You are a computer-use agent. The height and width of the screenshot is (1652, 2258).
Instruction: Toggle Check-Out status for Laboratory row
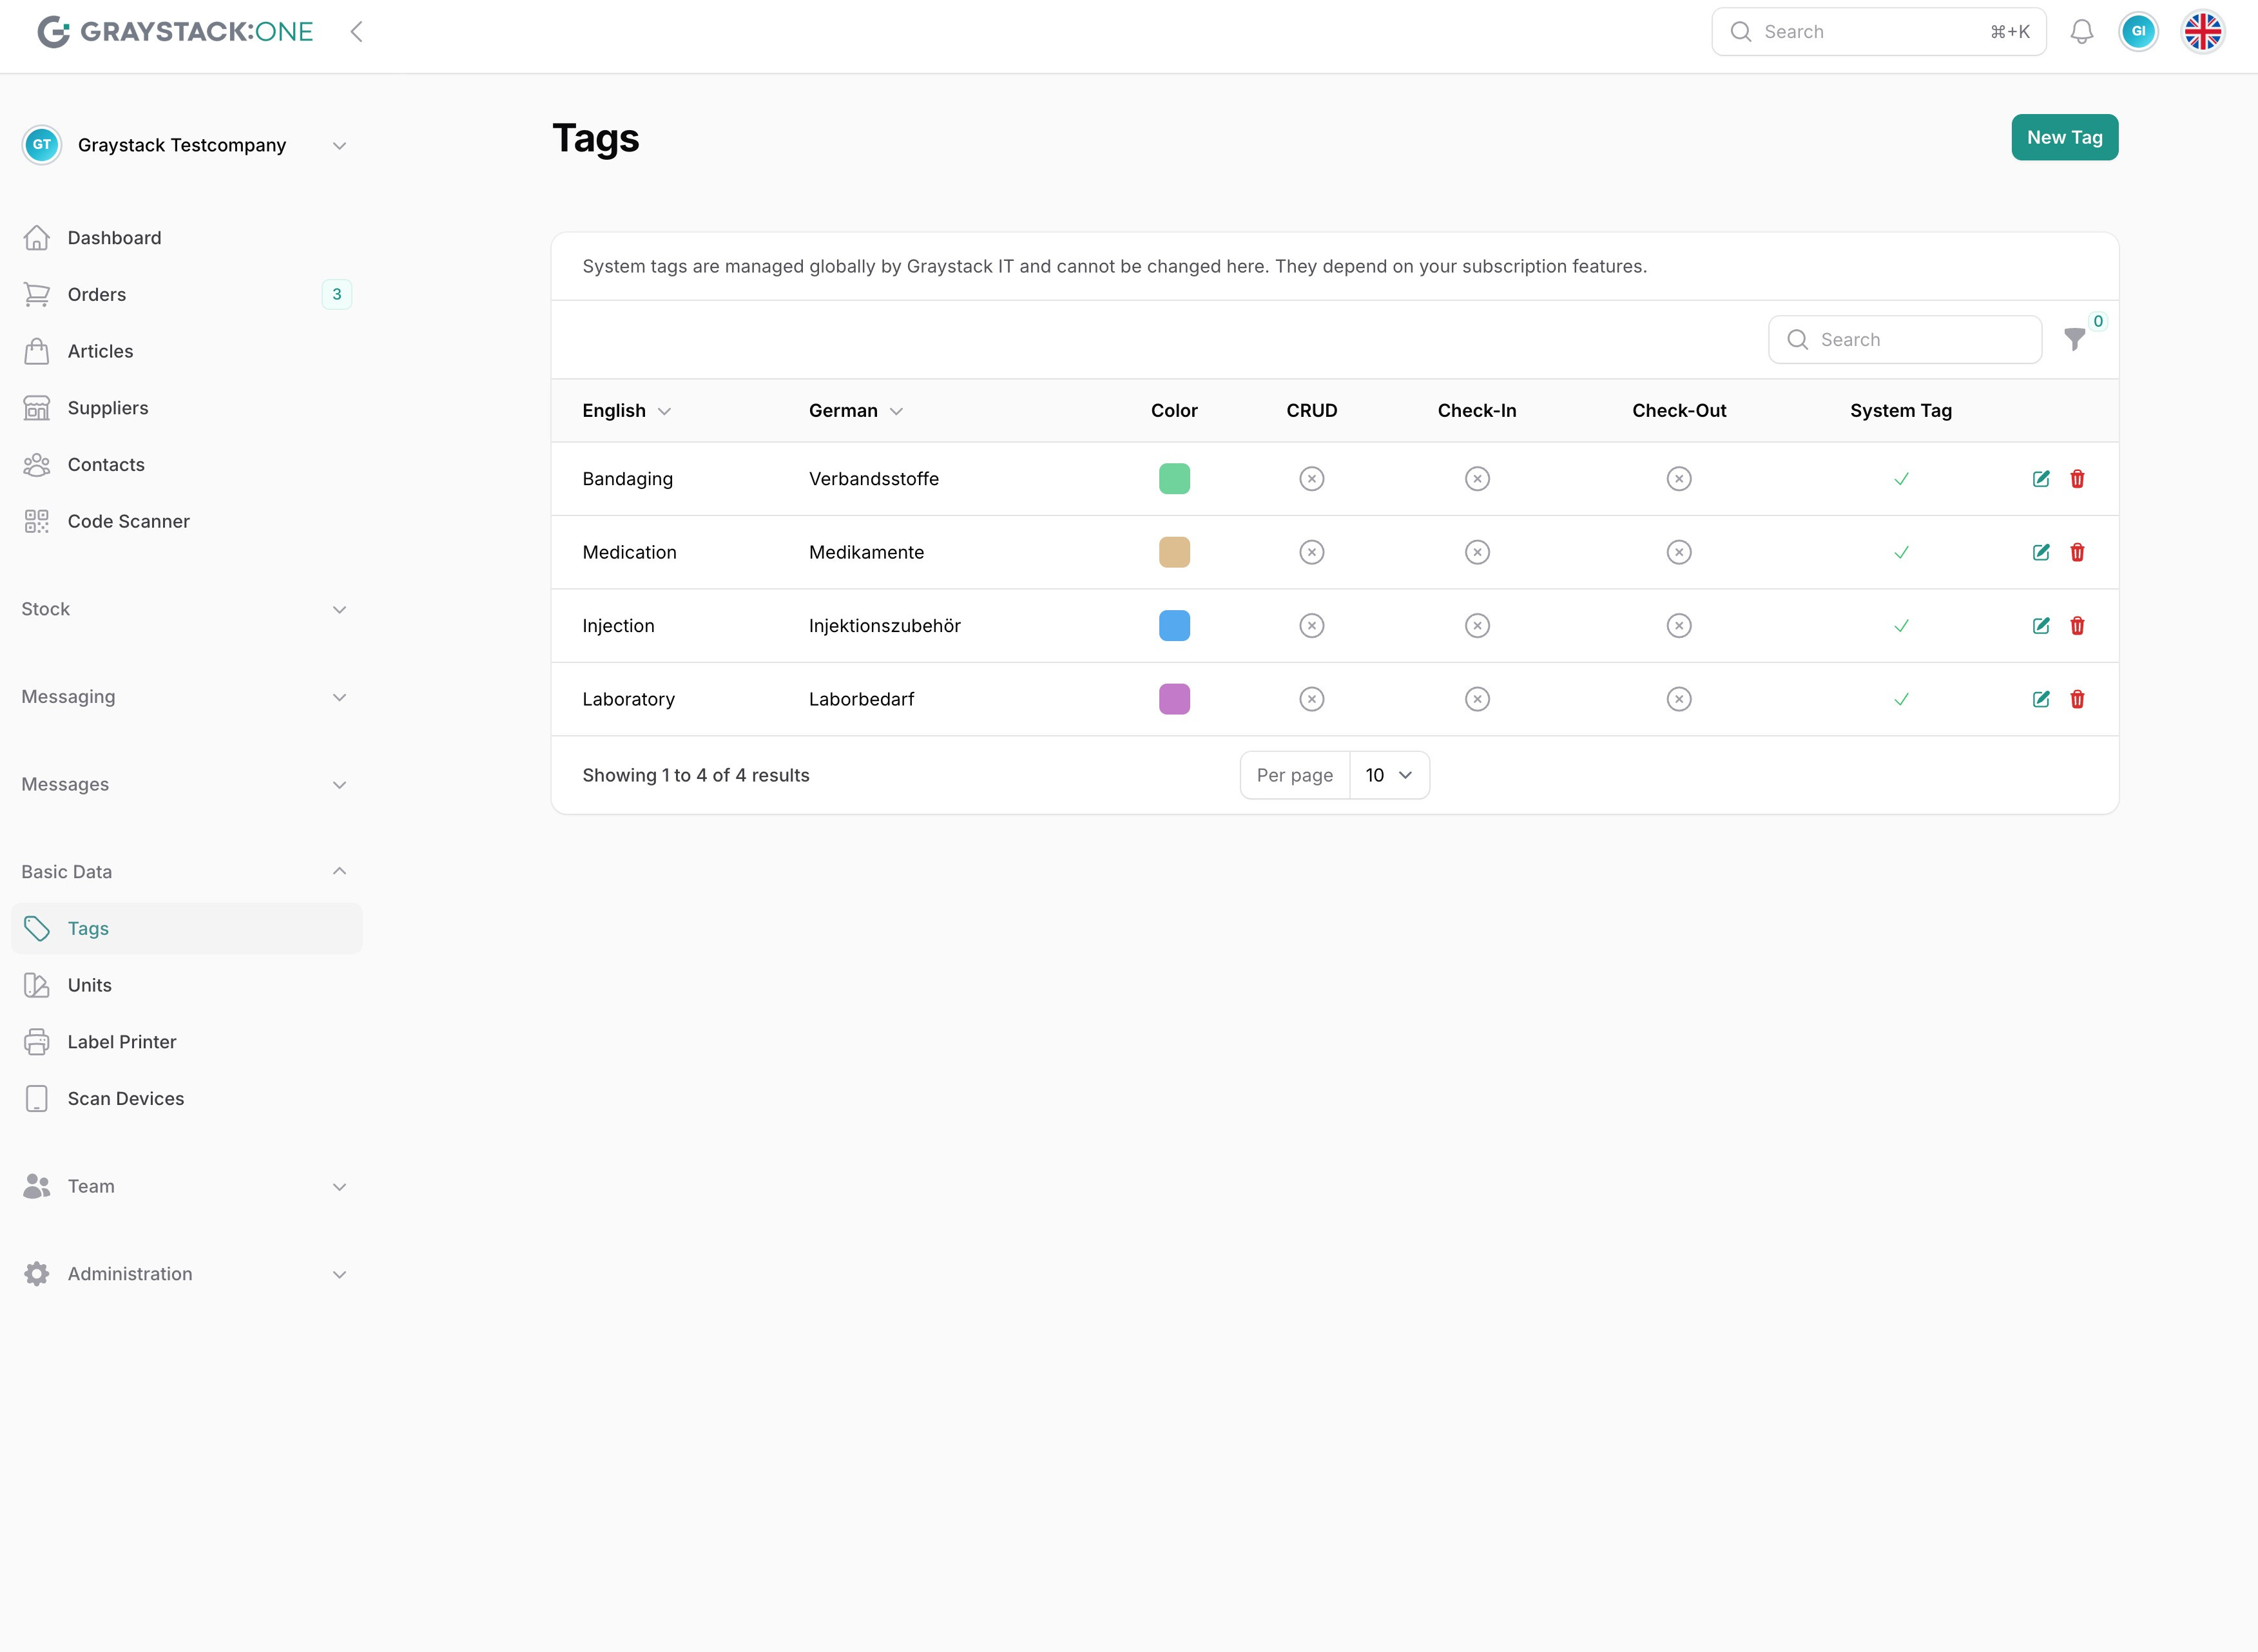tap(1678, 699)
